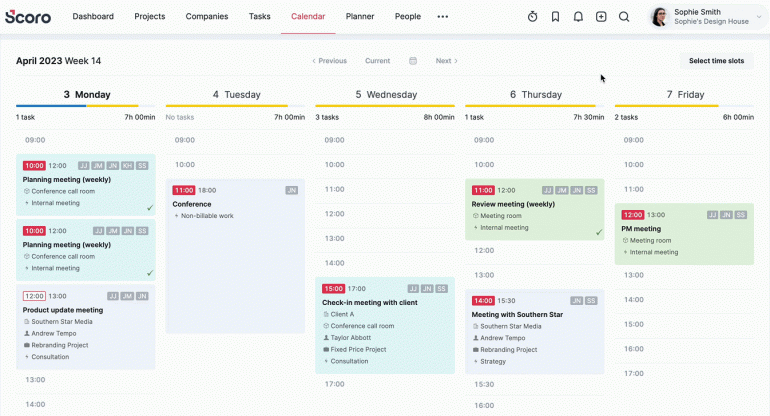Go to the Dashboard tab
Image resolution: width=770 pixels, height=416 pixels.
93,16
